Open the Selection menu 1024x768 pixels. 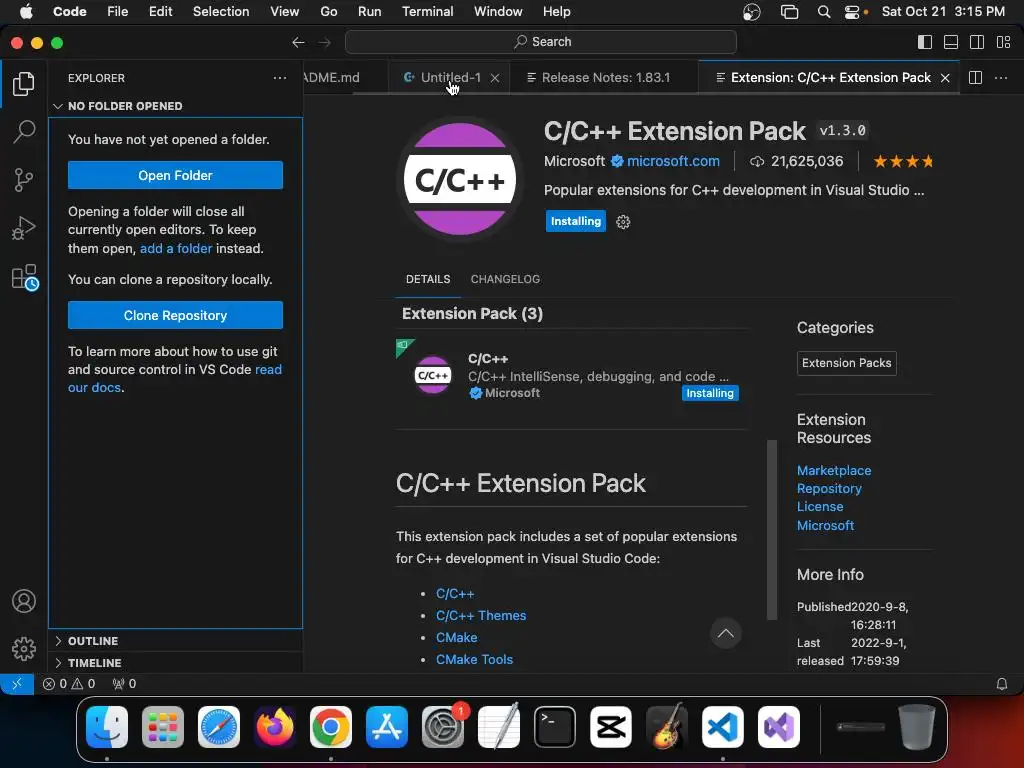tap(221, 12)
